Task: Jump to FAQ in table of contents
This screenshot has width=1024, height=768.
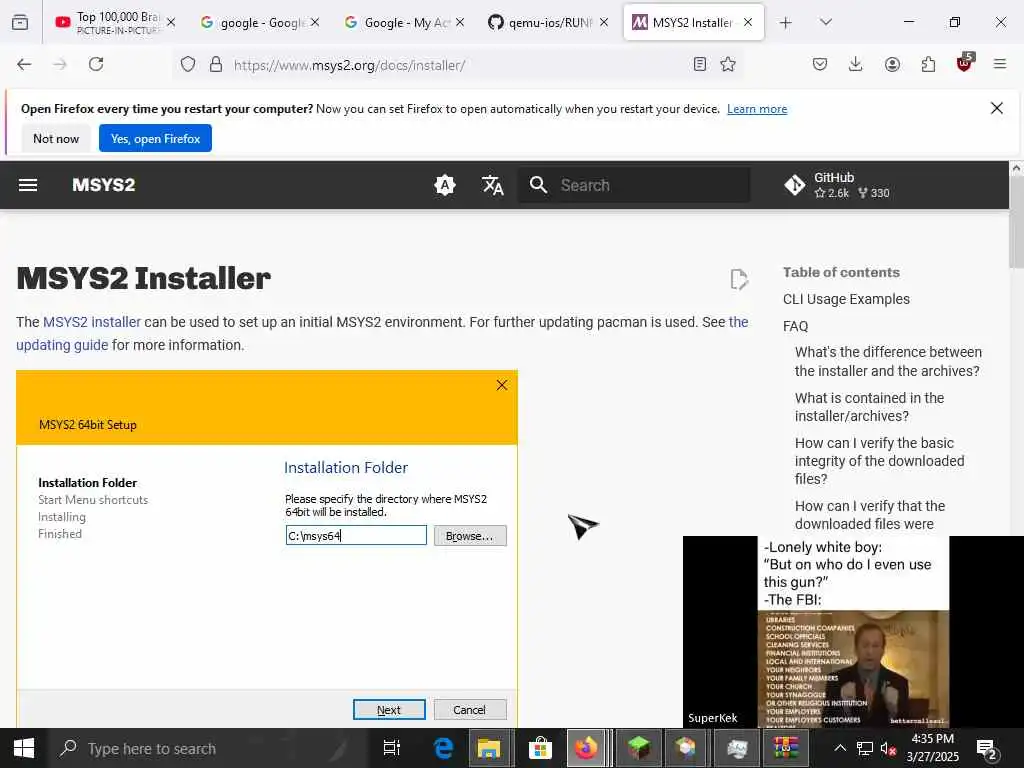Action: coord(795,326)
